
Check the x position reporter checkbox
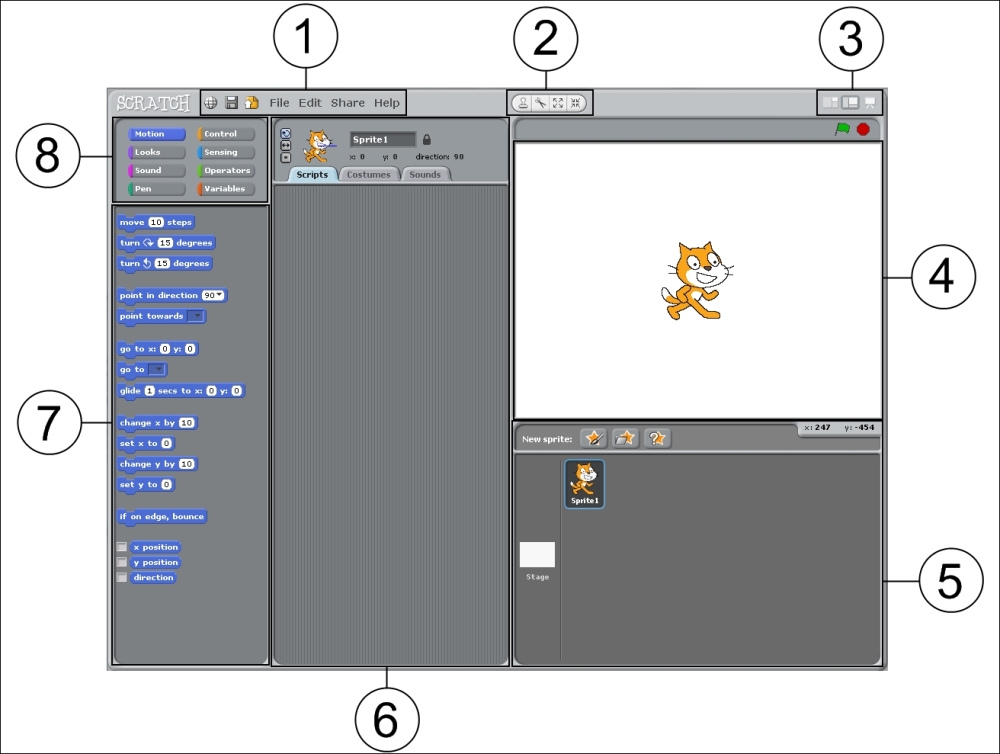pyautogui.click(x=122, y=547)
